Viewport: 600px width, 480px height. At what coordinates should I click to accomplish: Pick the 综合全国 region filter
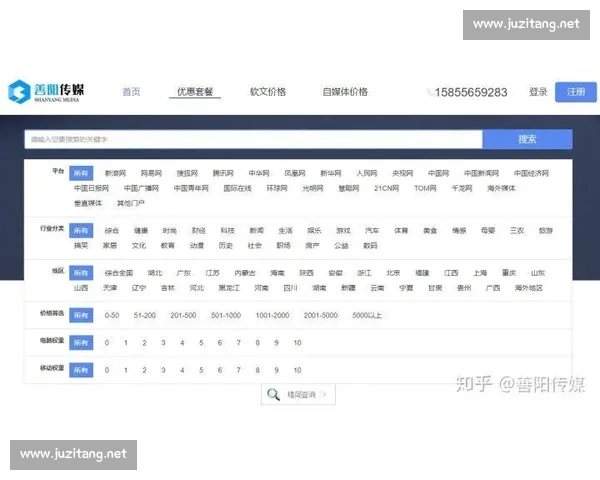pyautogui.click(x=119, y=273)
